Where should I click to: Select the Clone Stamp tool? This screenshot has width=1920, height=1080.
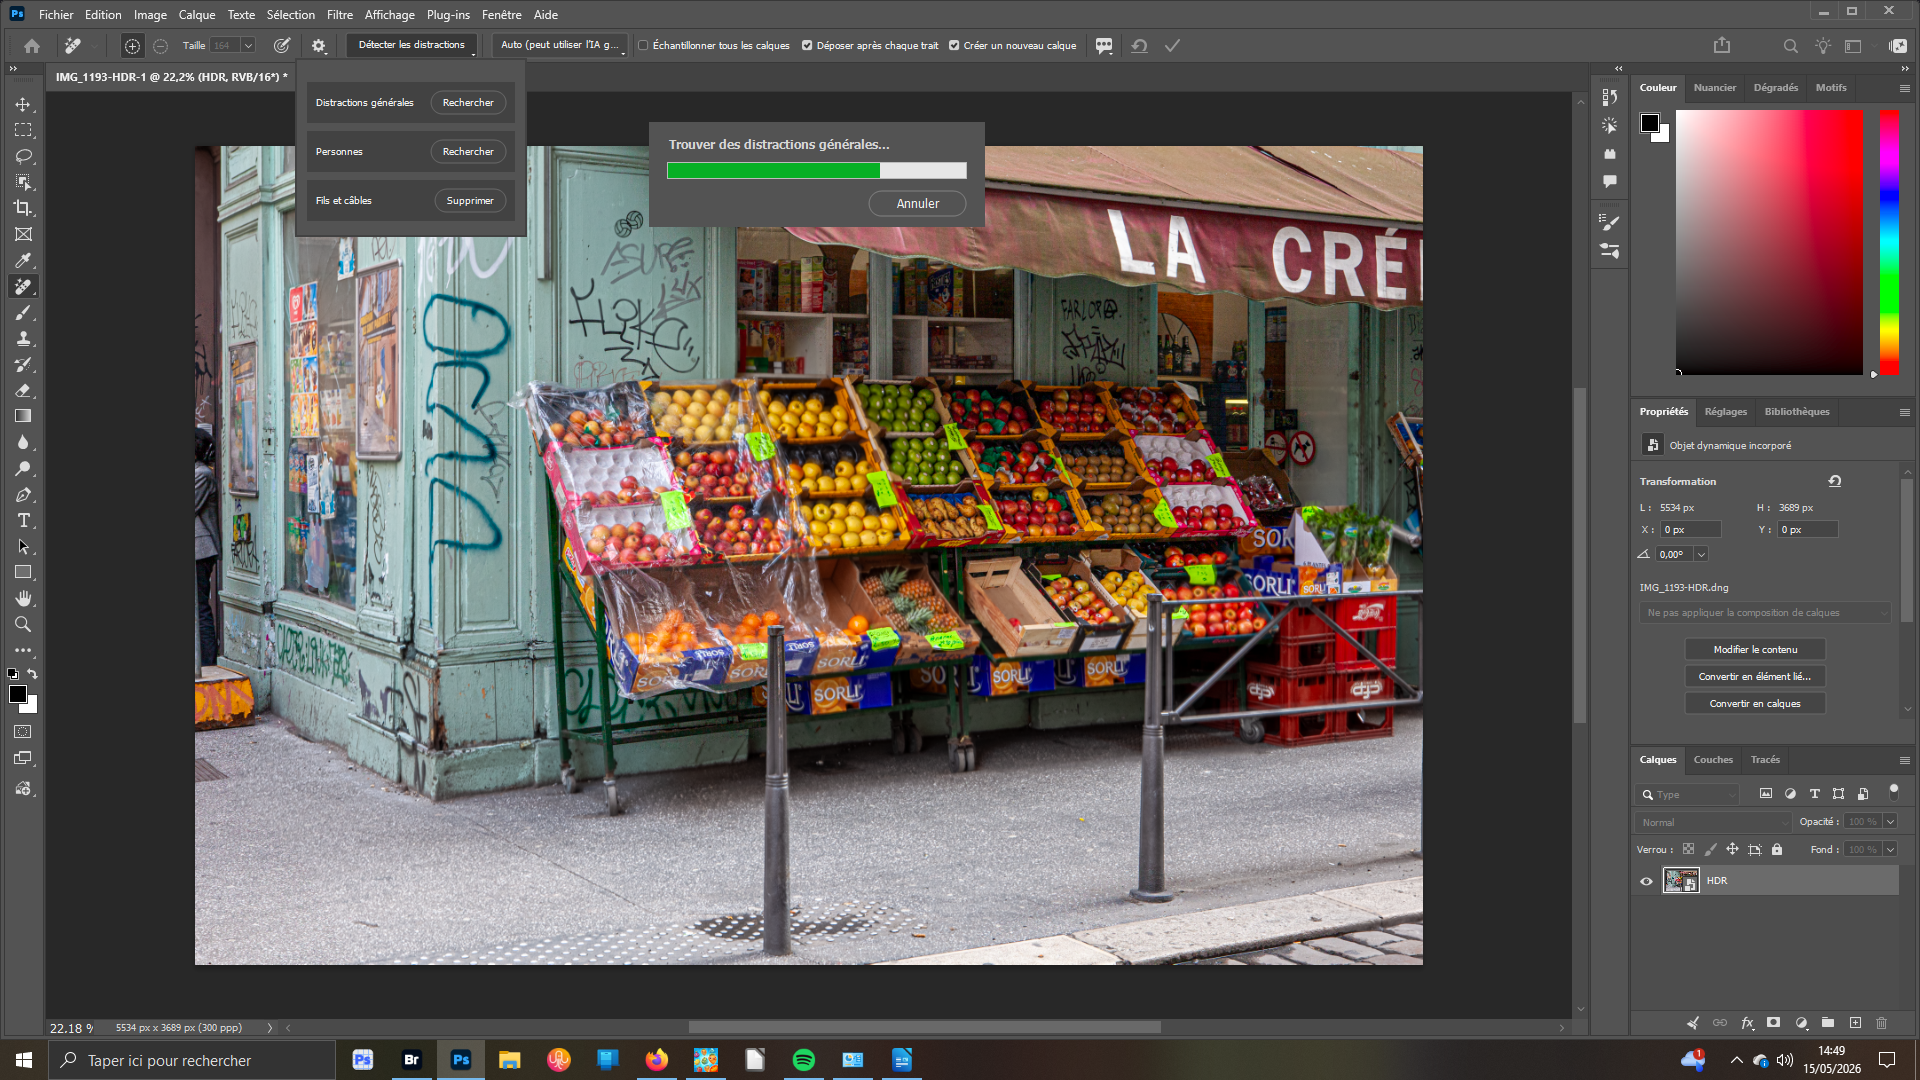coord(23,338)
